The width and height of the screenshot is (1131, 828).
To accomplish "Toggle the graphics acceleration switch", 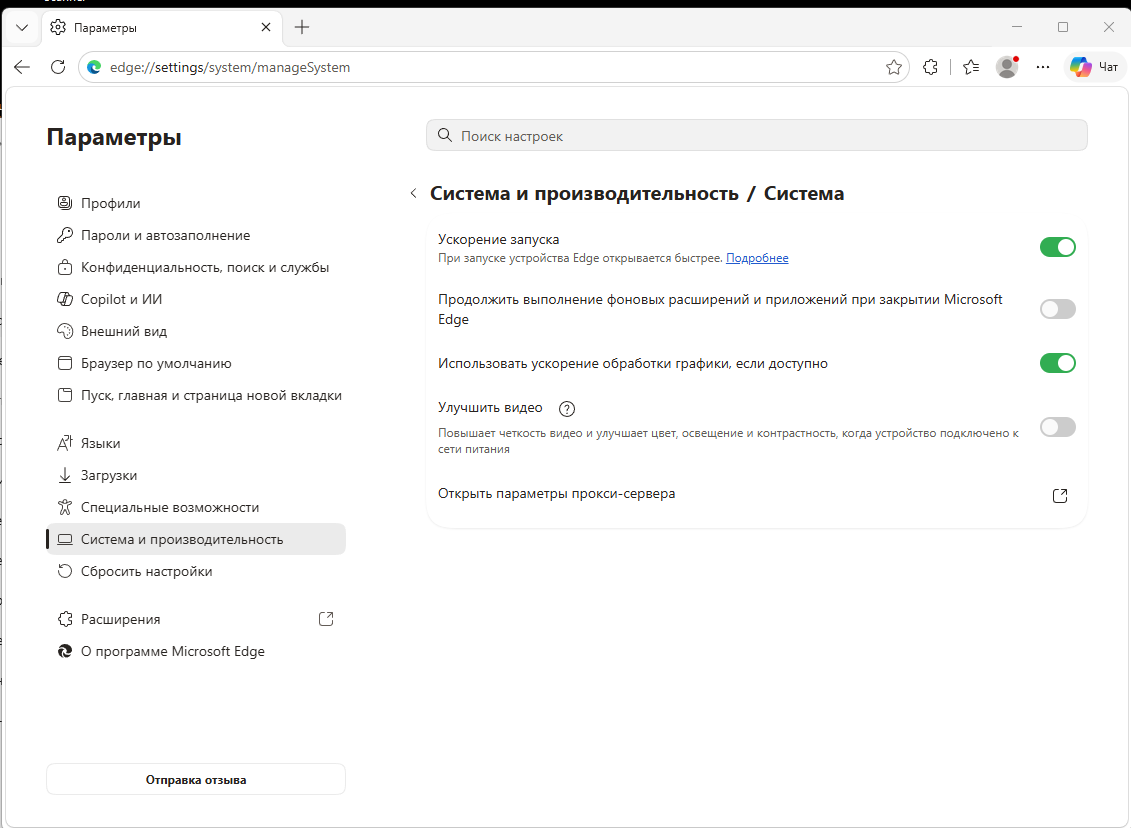I will (x=1057, y=363).
